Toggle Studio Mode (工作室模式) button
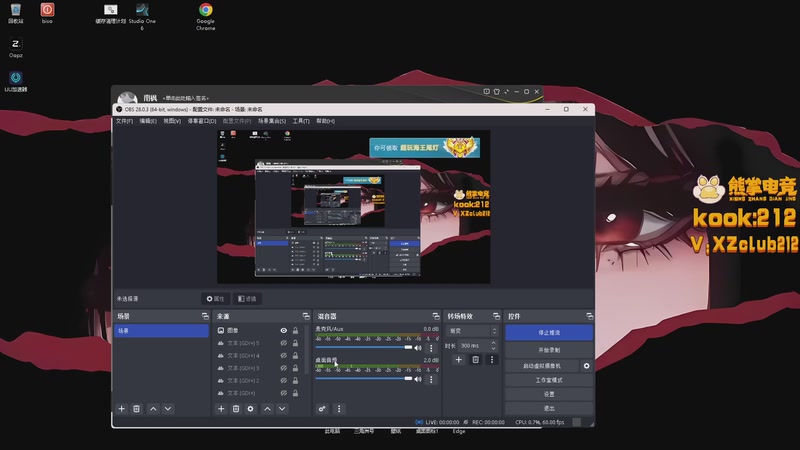The width and height of the screenshot is (800, 450). pos(549,380)
